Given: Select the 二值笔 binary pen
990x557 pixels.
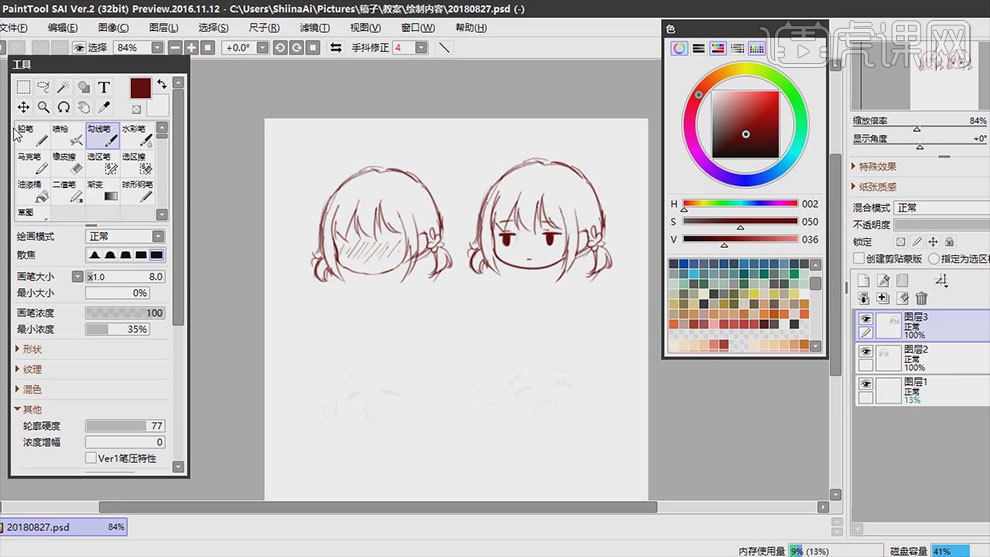Looking at the screenshot, I should click(67, 191).
